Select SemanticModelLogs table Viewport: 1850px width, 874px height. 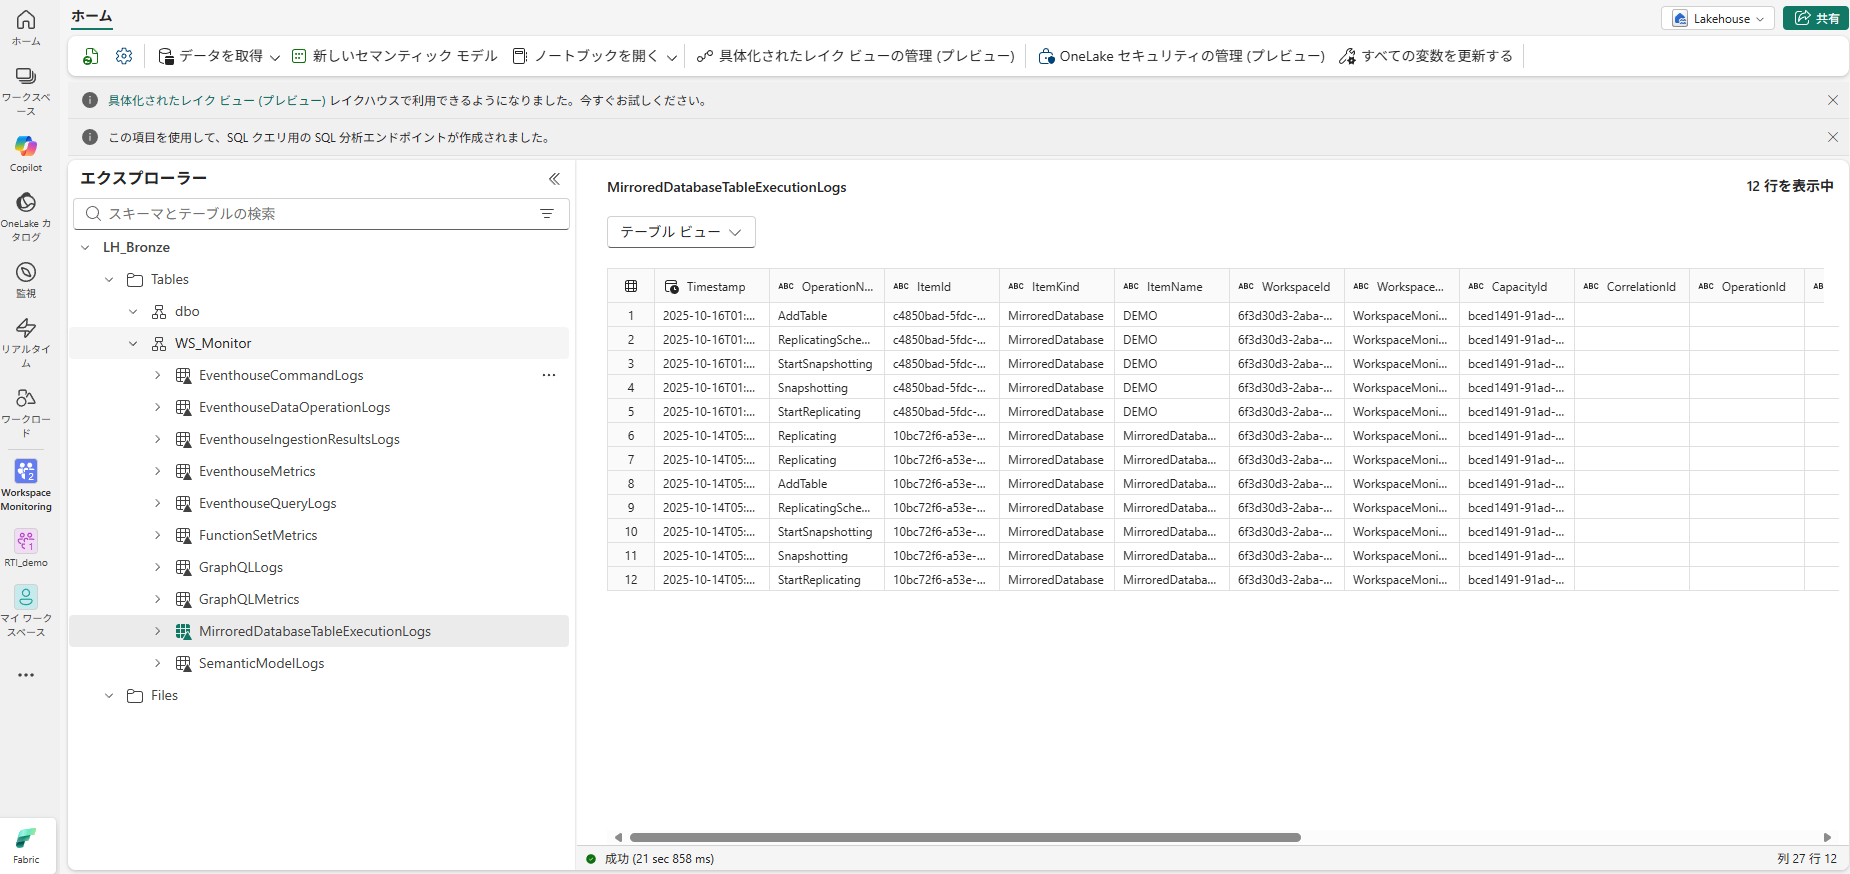tap(261, 663)
